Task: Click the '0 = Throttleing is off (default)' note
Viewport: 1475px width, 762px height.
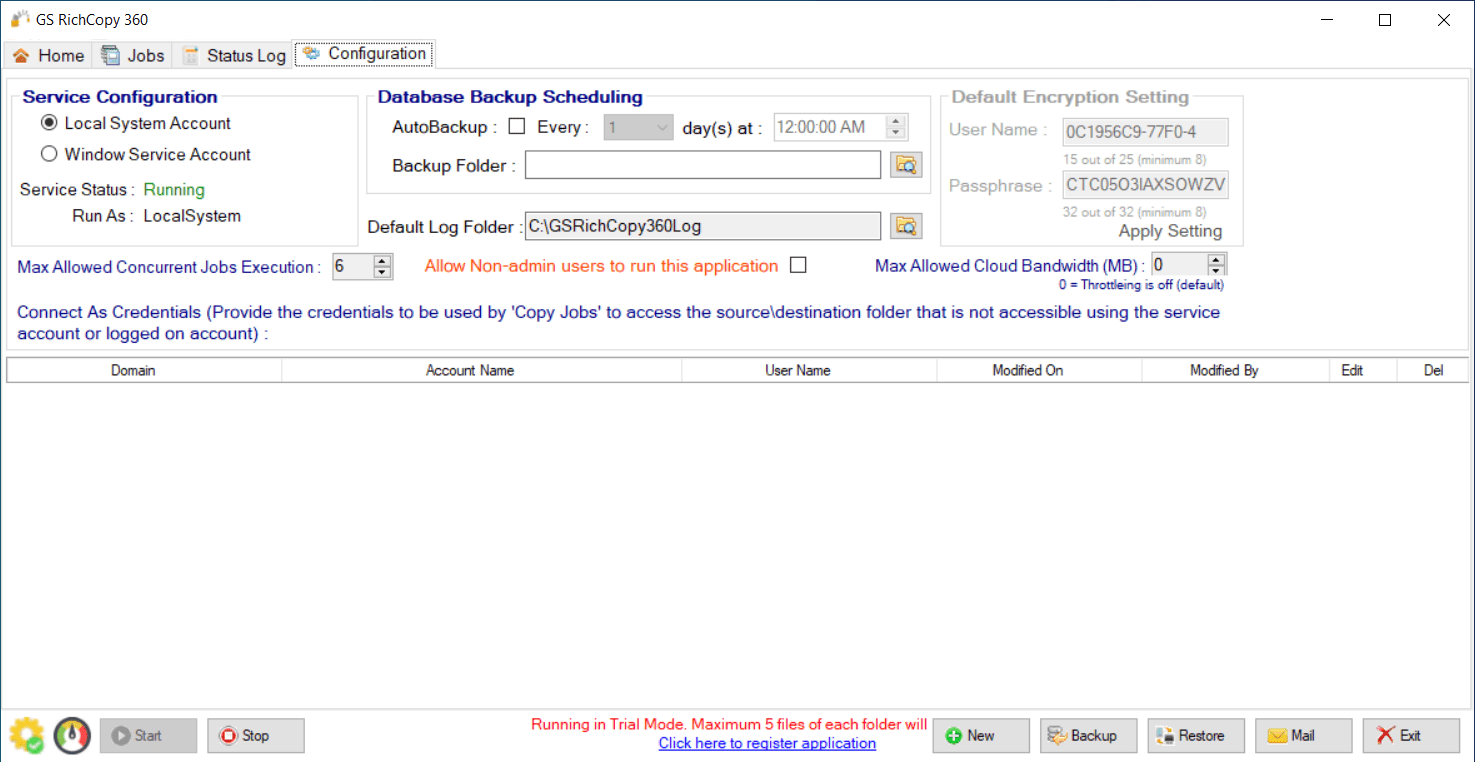Action: [1141, 285]
